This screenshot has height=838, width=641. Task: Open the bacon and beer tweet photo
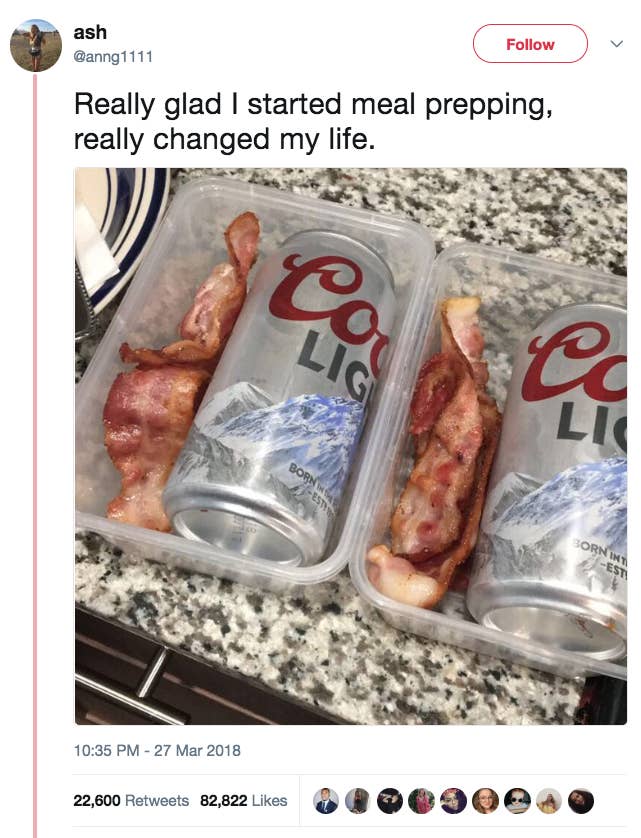[x=351, y=446]
